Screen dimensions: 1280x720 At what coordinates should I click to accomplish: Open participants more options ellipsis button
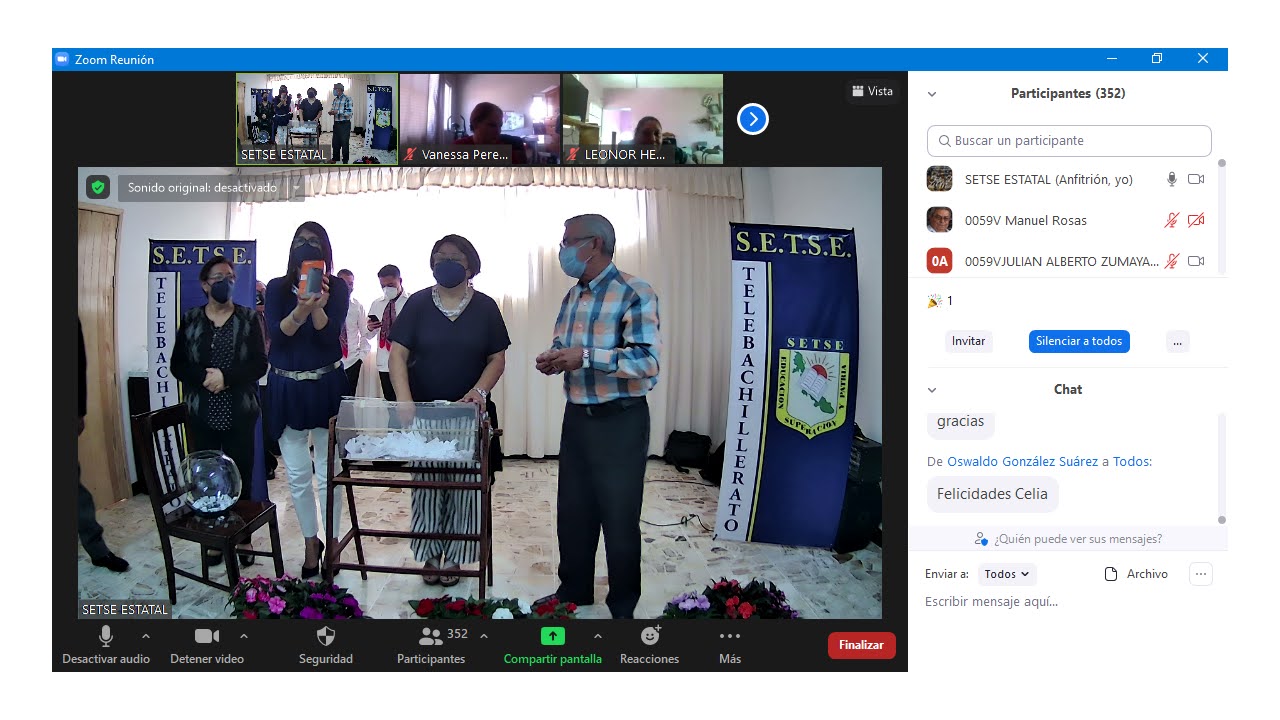click(1177, 341)
